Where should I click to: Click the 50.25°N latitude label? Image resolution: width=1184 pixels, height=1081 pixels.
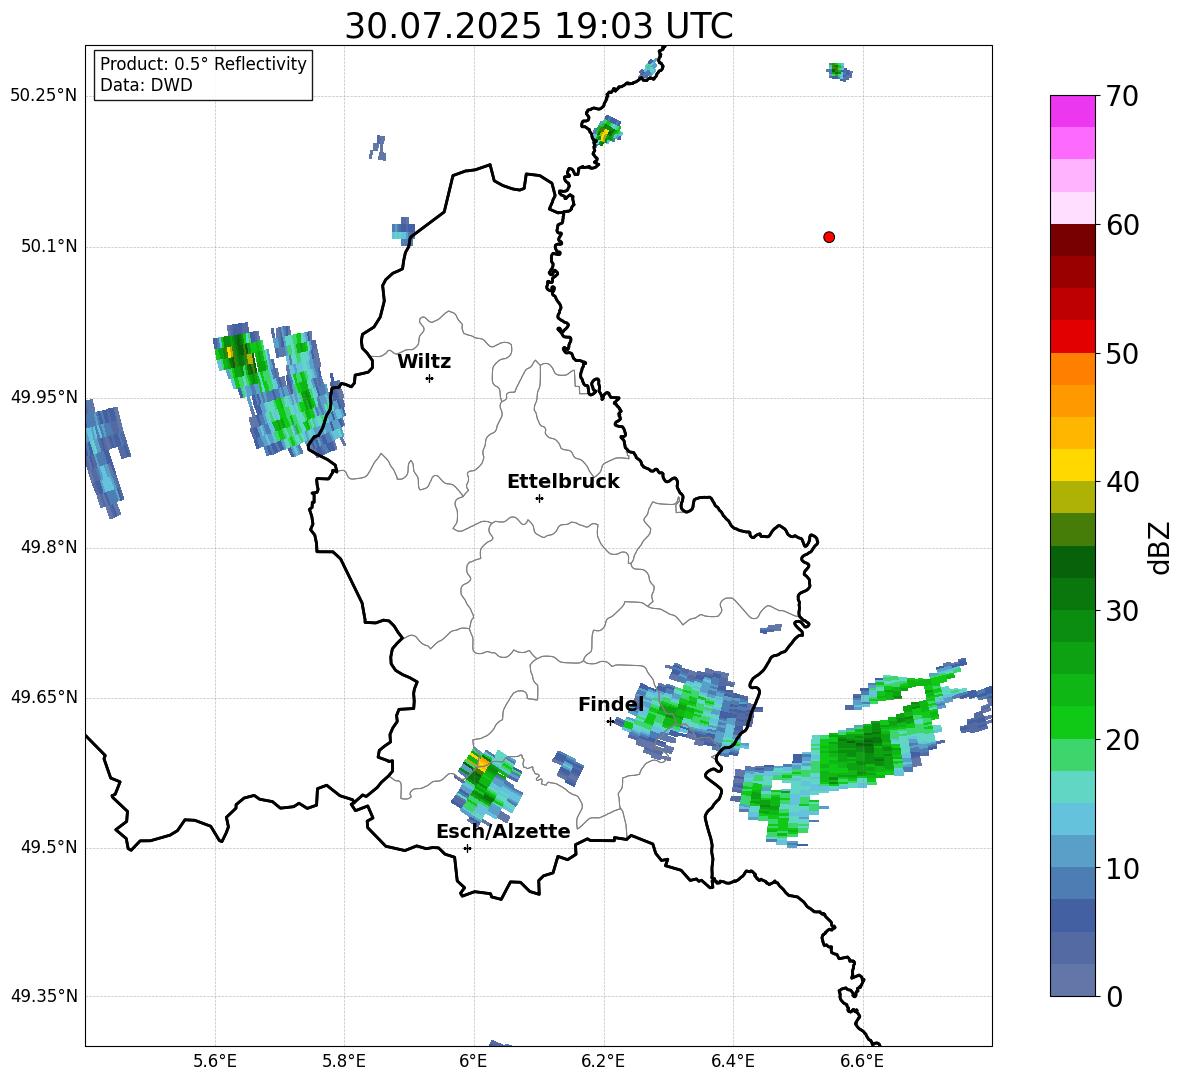click(x=44, y=96)
